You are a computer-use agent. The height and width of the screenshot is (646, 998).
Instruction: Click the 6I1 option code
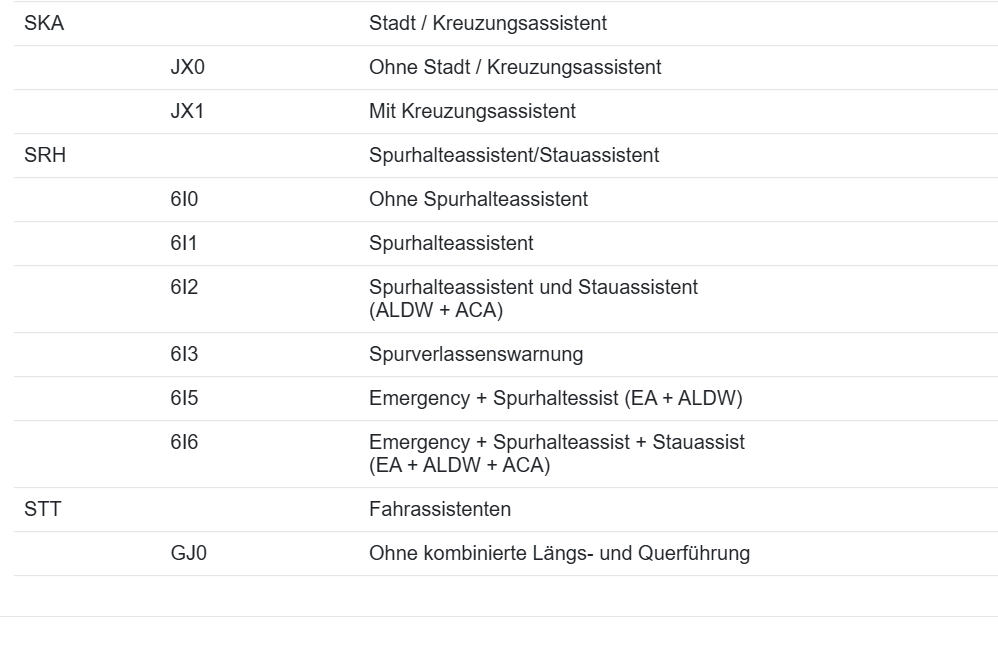184,244
